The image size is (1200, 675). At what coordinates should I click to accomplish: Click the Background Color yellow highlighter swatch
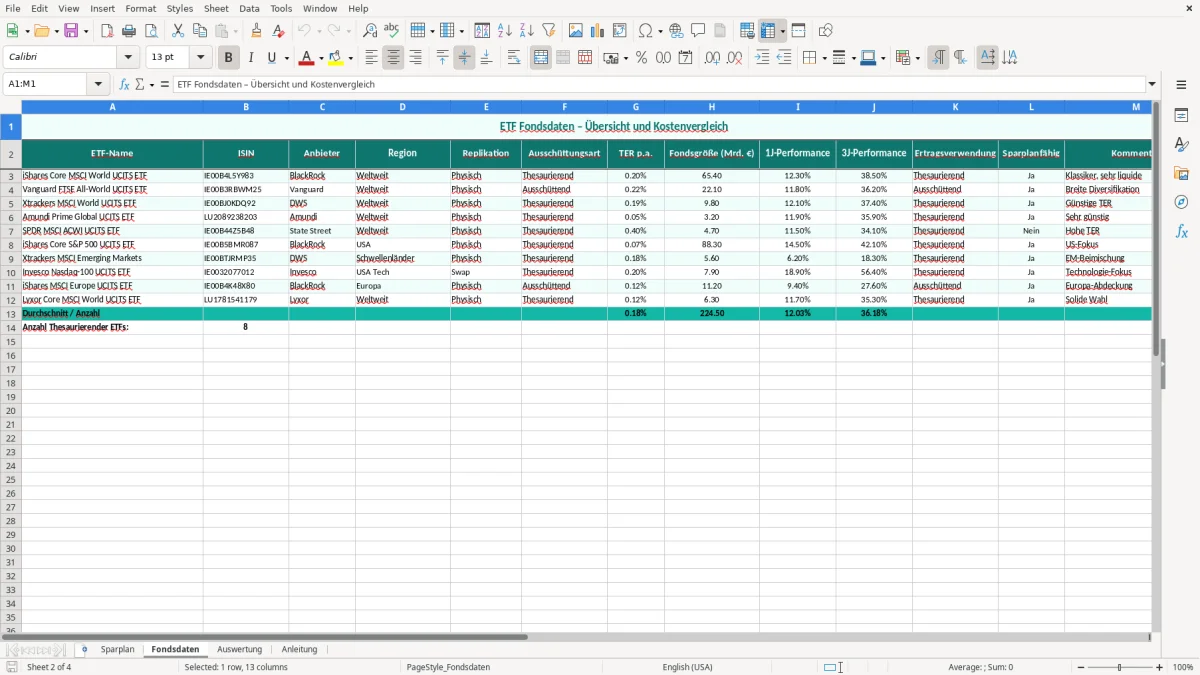point(336,58)
